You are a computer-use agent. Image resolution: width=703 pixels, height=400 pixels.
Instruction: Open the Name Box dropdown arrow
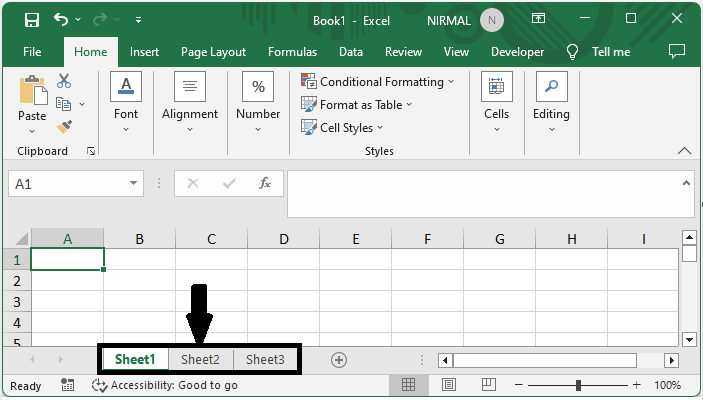point(135,184)
